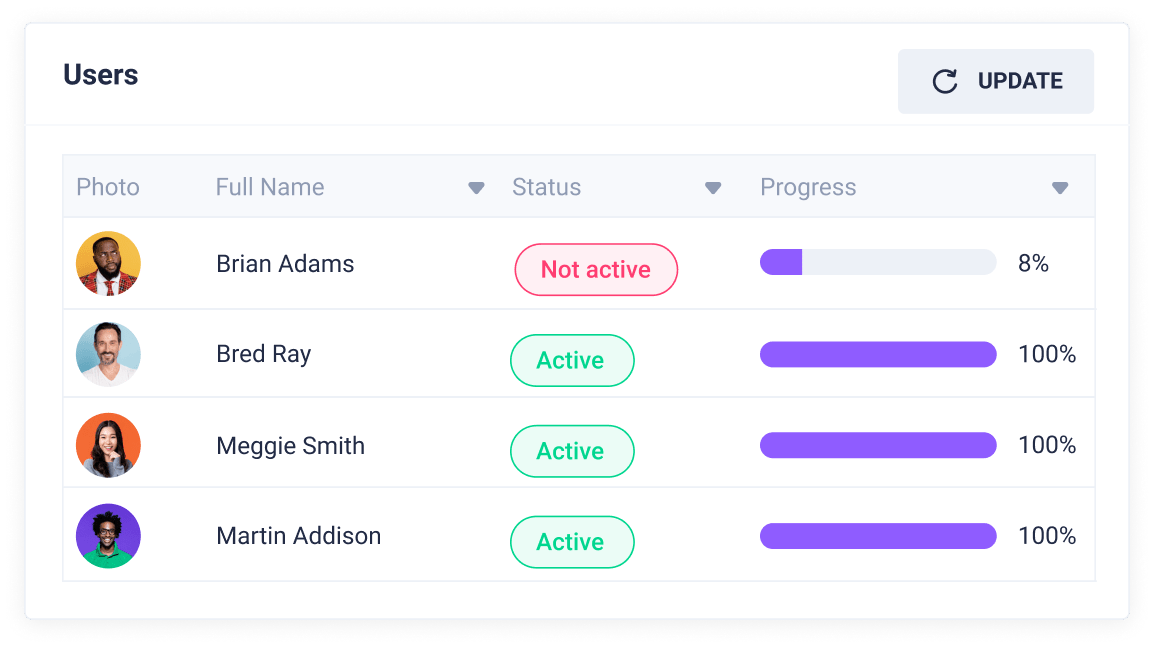Image resolution: width=1154 pixels, height=647 pixels.
Task: Click the Status column header
Action: click(x=546, y=187)
